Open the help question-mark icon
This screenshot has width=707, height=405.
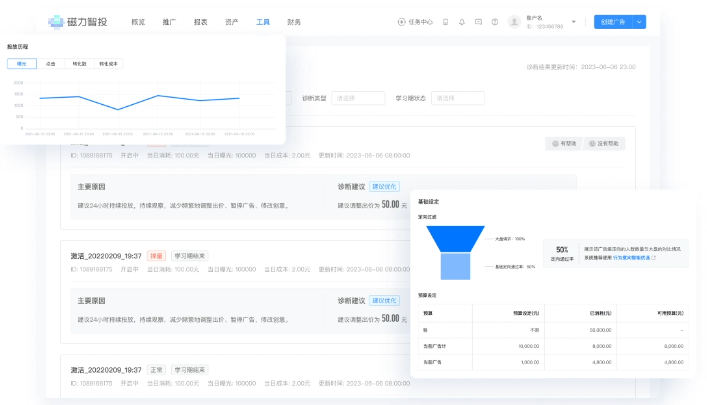tap(495, 22)
